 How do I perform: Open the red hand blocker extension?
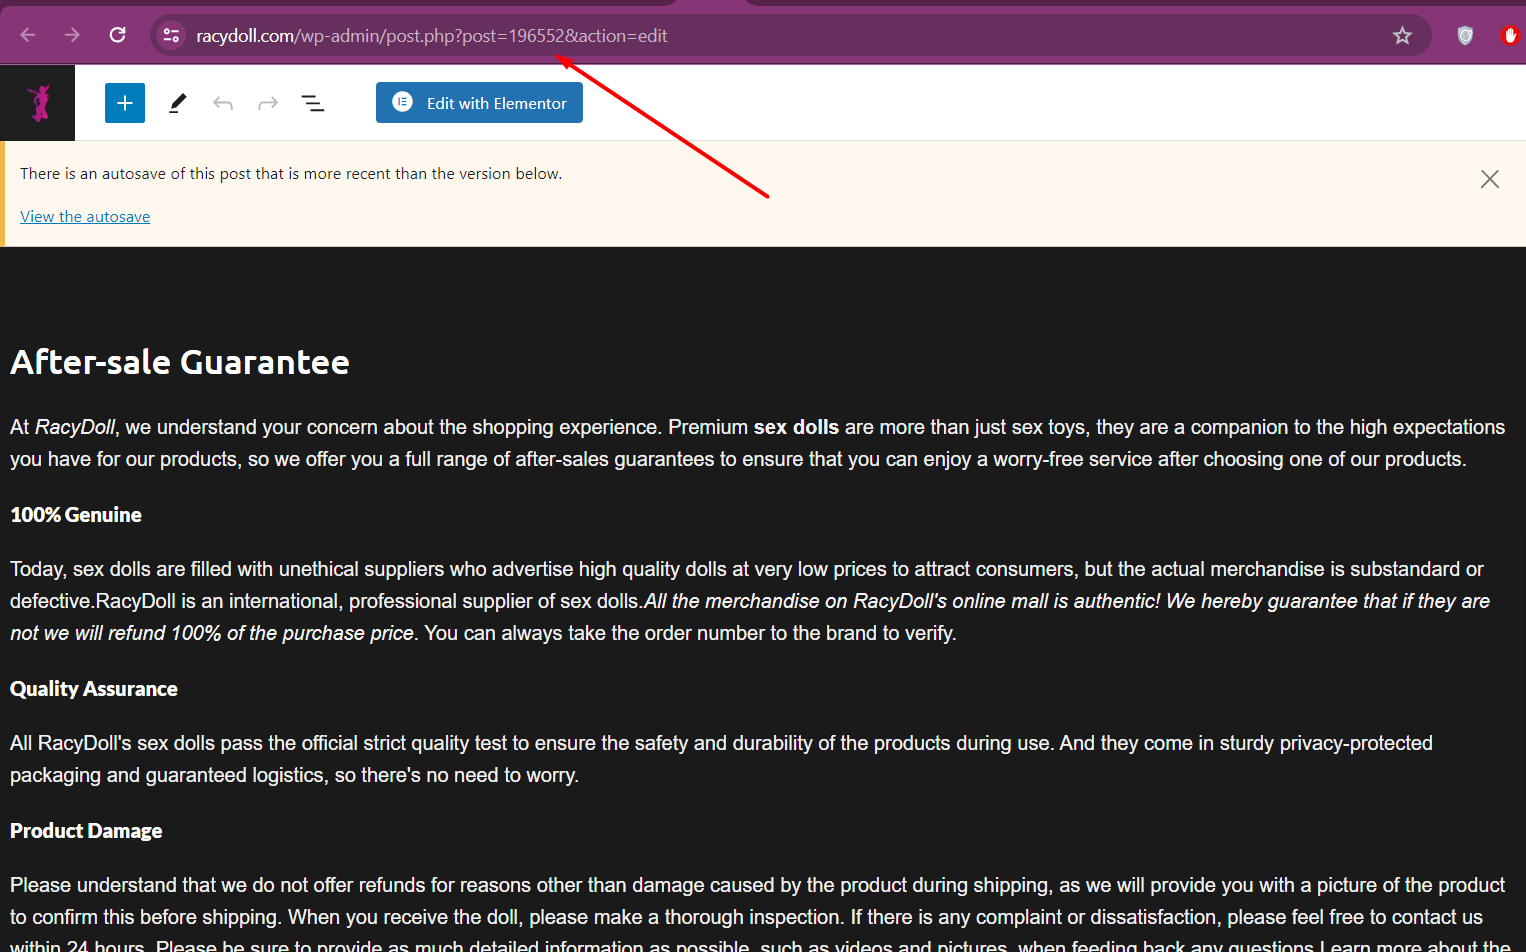click(x=1510, y=36)
